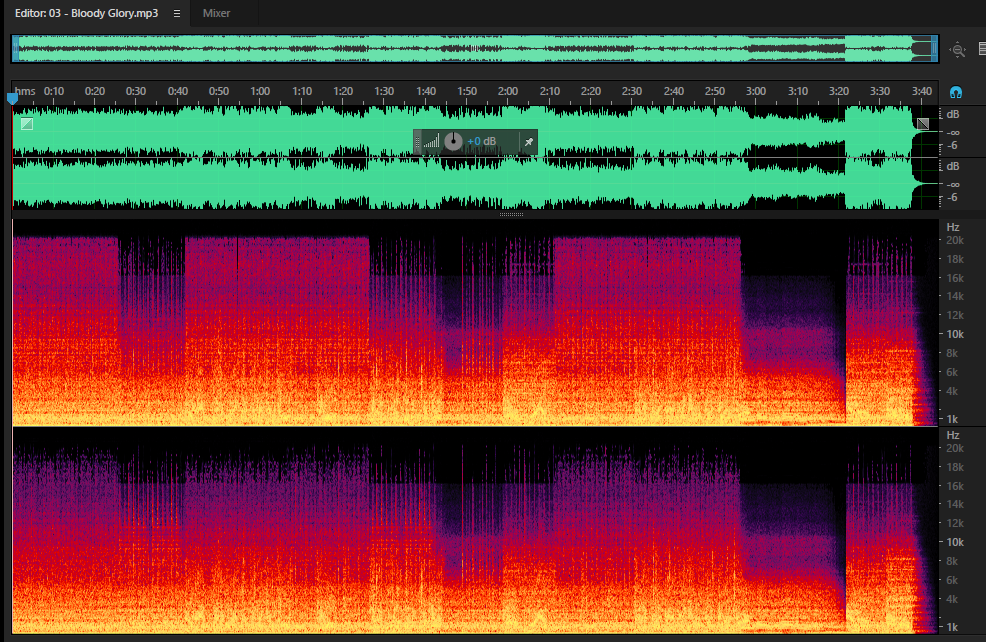Click the signal bars icon in the HUD
This screenshot has width=986, height=642.
(431, 142)
